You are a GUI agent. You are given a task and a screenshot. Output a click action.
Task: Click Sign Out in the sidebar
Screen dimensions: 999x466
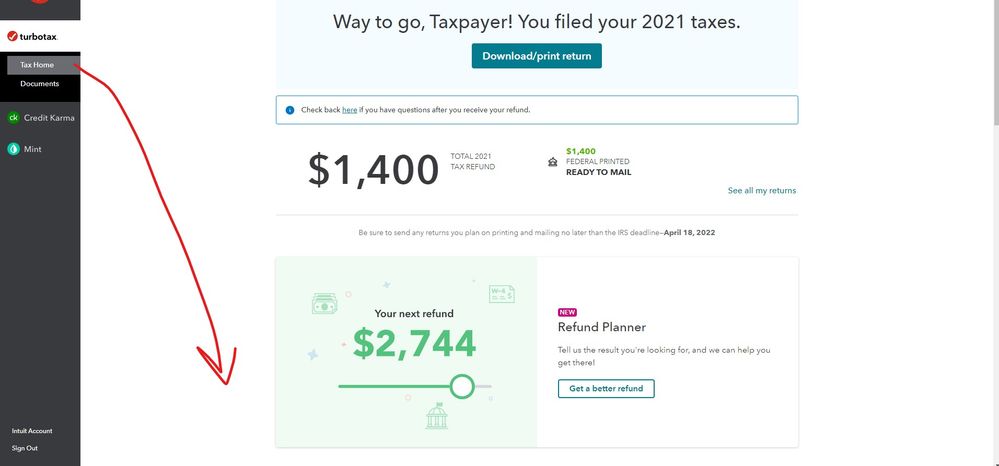coord(24,448)
